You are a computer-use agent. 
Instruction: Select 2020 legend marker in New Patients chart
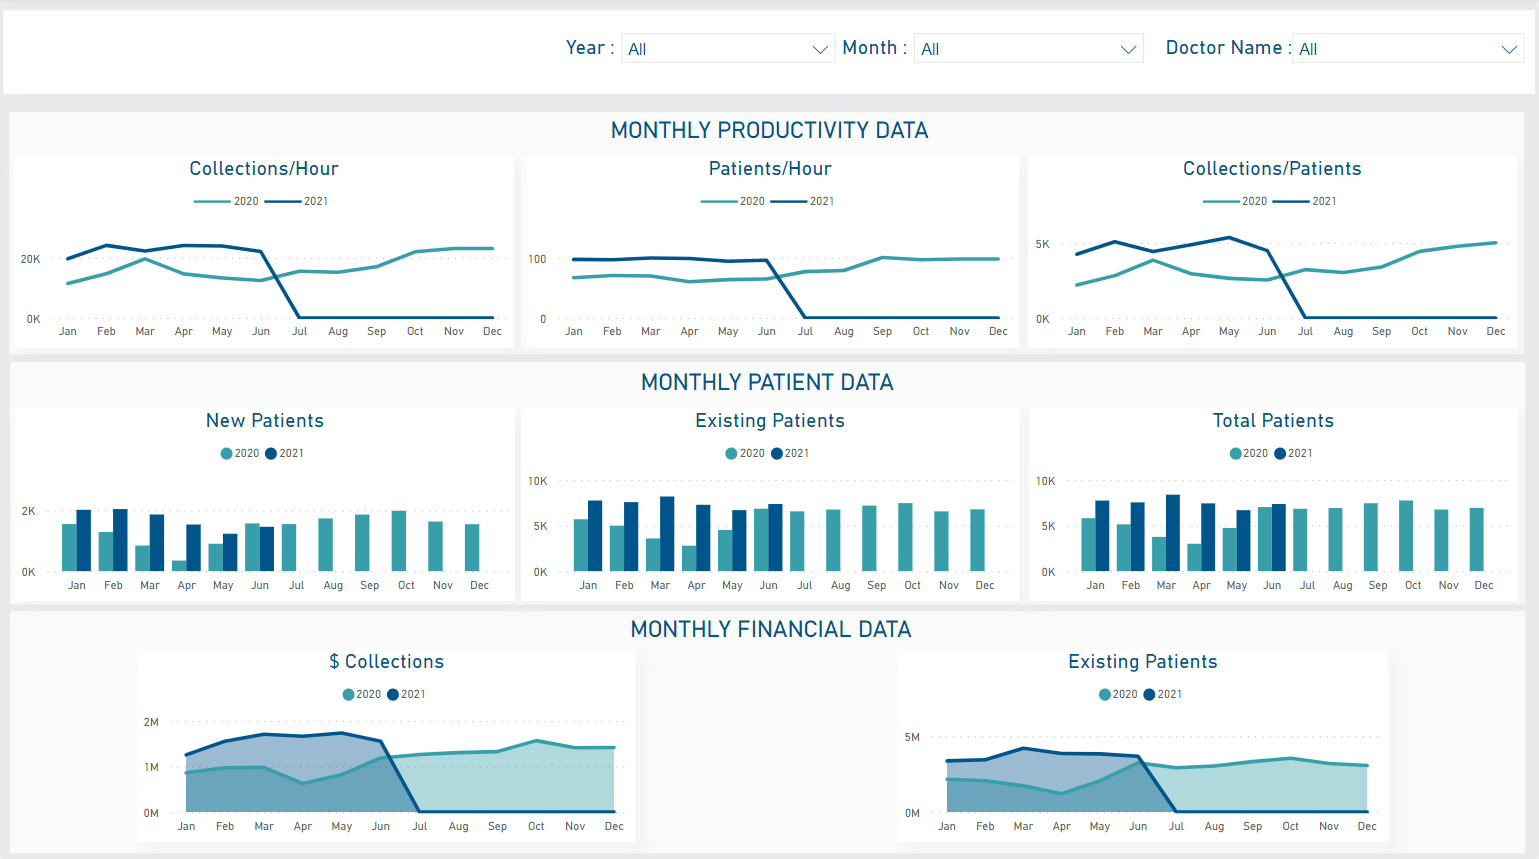227,454
